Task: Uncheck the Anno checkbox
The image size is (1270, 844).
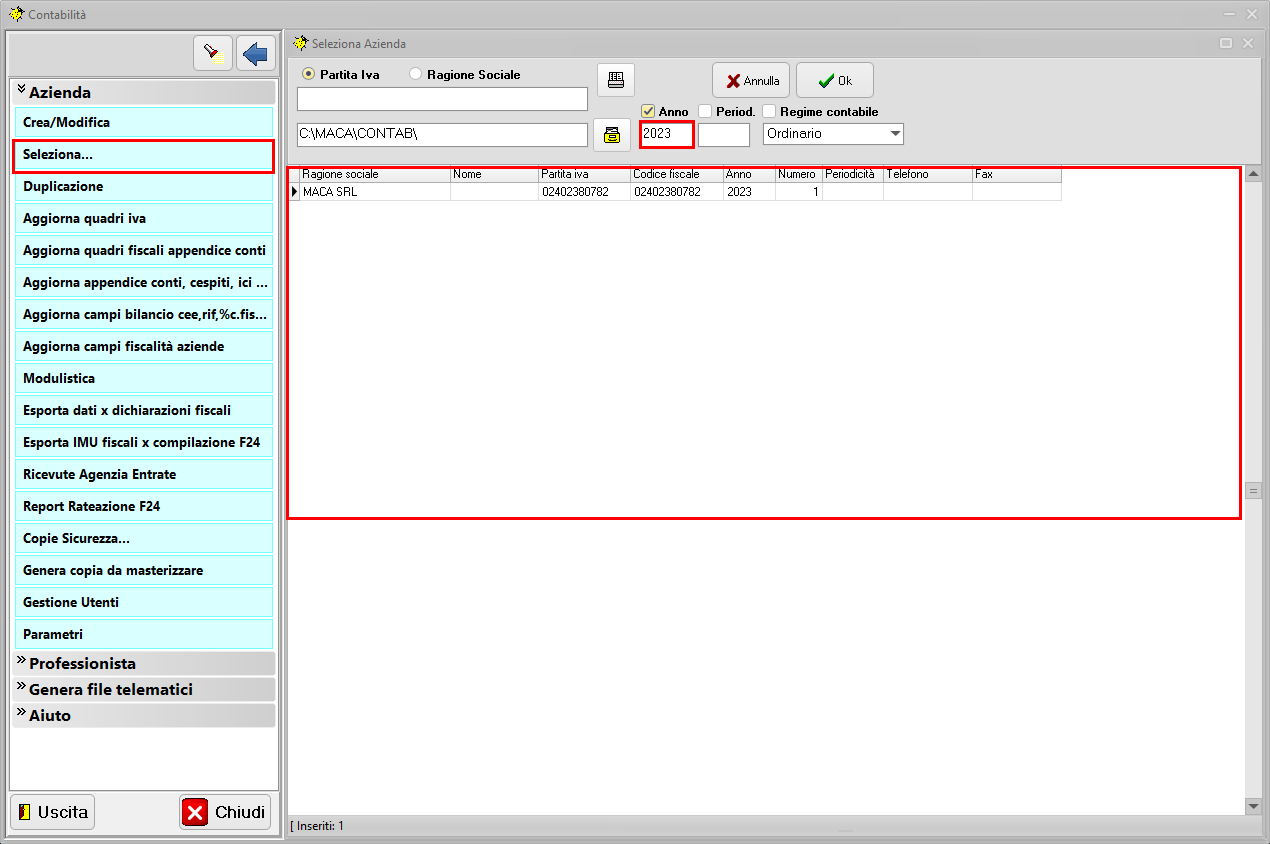Action: click(x=648, y=112)
